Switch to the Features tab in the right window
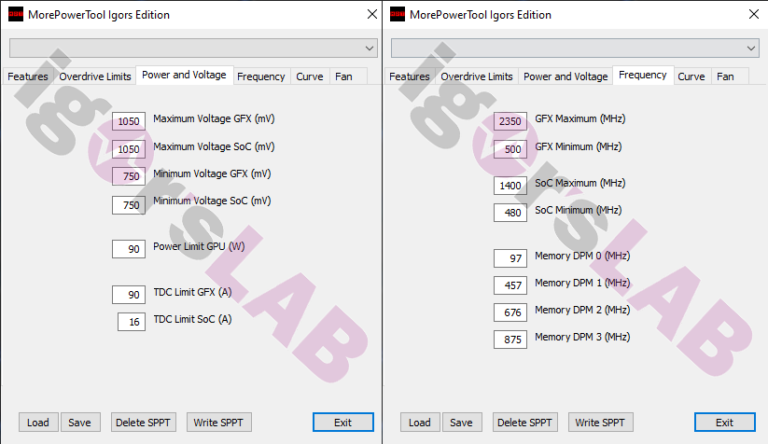Viewport: 768px width, 444px height. pos(409,76)
